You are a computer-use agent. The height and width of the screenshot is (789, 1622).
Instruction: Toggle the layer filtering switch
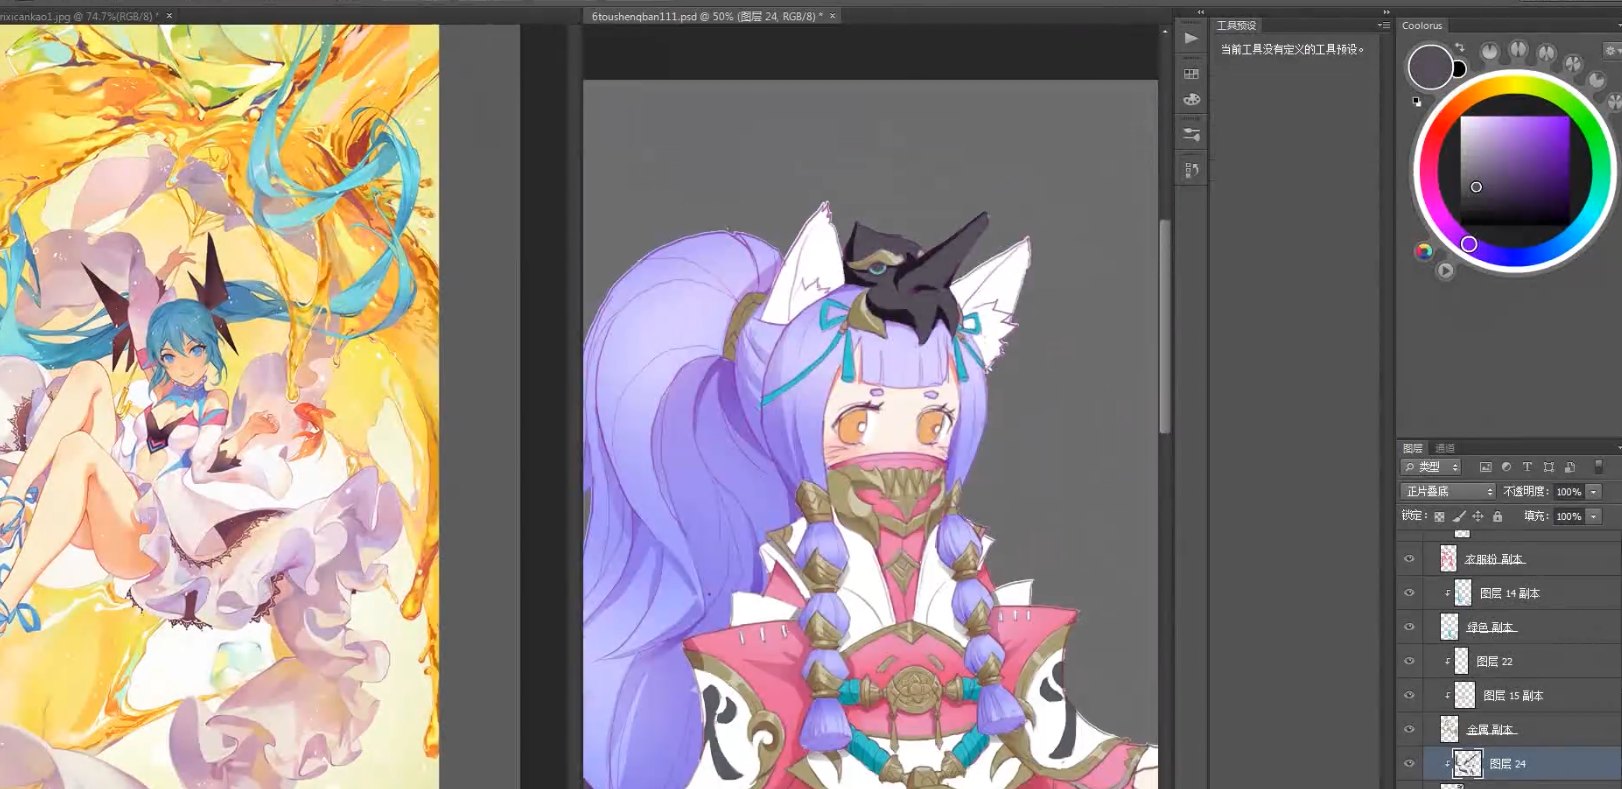(1598, 467)
